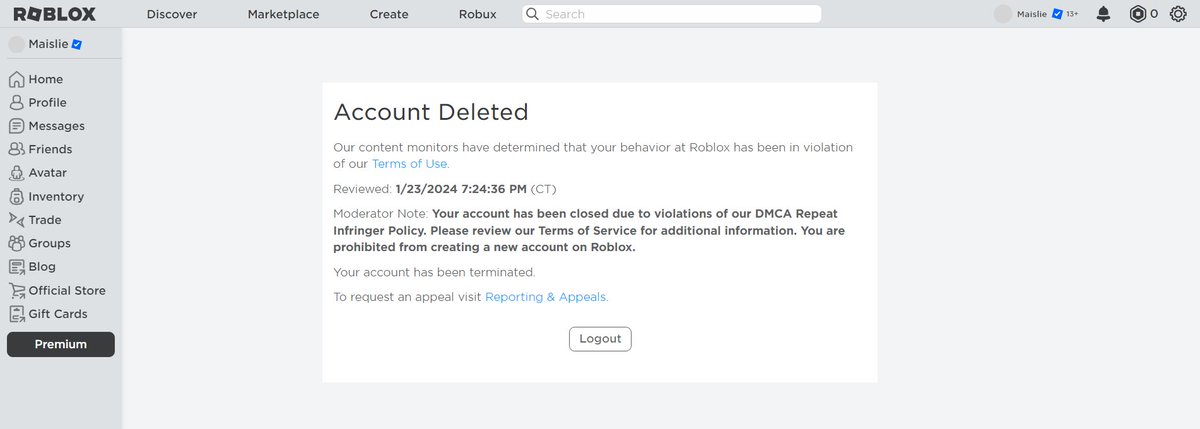Select the Robux tab in header
This screenshot has height=429, width=1200.
pyautogui.click(x=477, y=14)
